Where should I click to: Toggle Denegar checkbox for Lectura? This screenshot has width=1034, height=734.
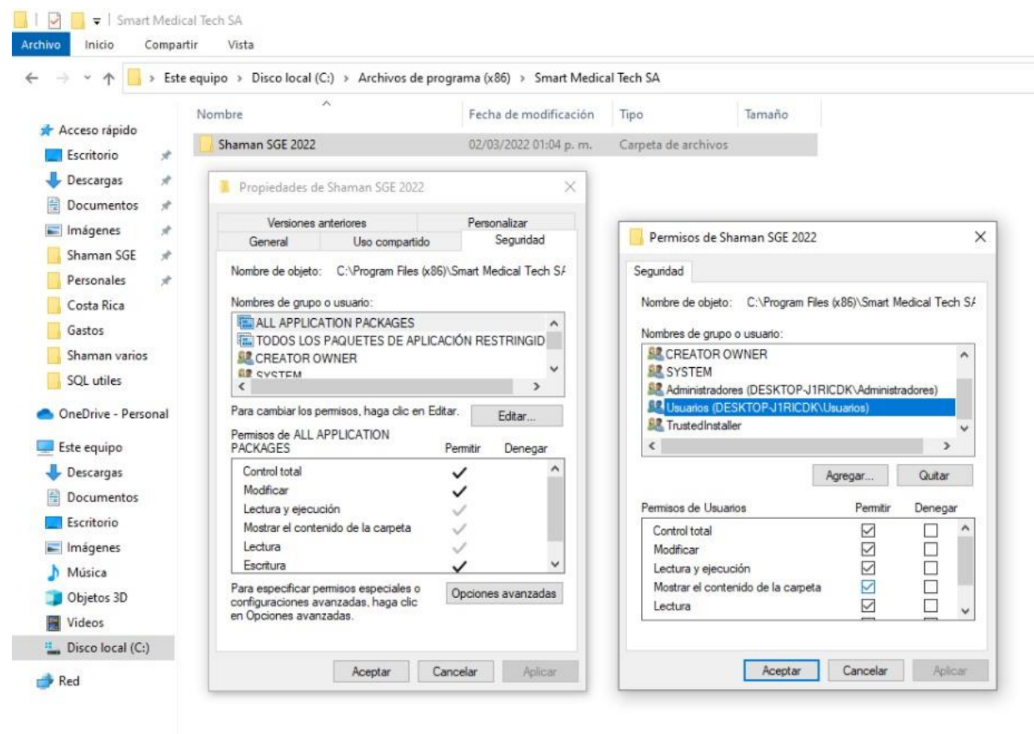coord(930,605)
